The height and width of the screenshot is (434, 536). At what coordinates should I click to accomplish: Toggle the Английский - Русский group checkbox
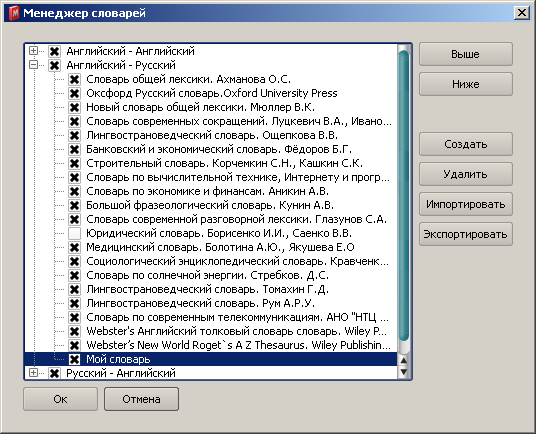[x=54, y=65]
